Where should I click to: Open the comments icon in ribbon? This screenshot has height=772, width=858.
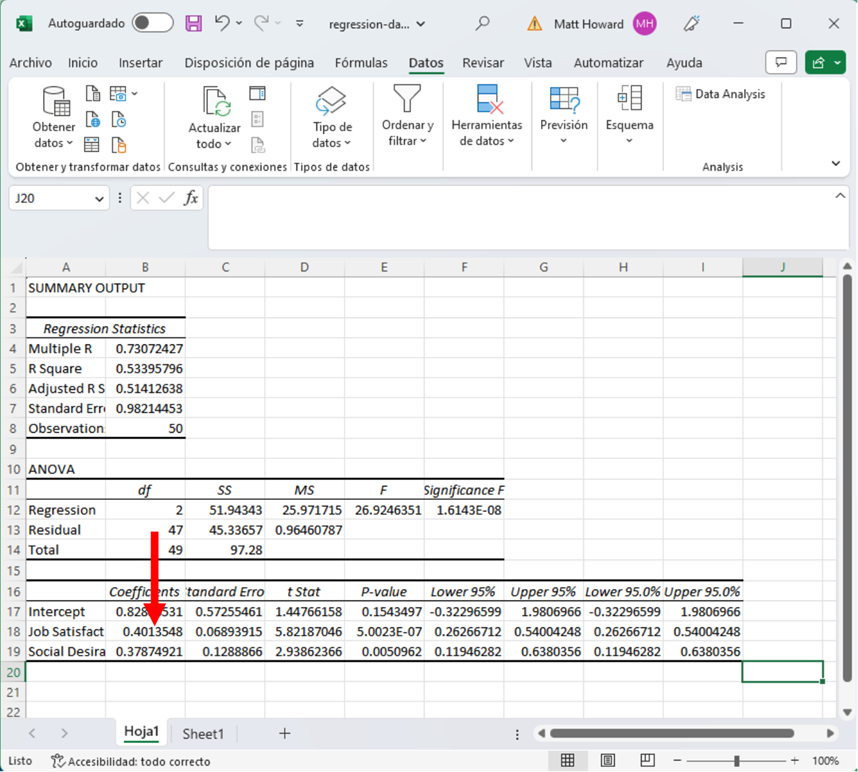click(781, 63)
